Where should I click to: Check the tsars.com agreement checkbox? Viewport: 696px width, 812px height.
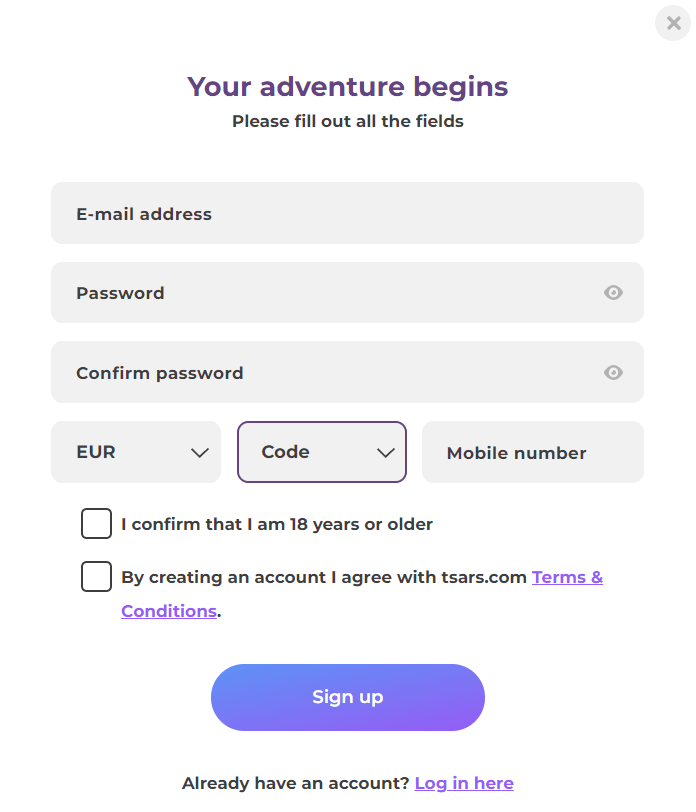(x=96, y=577)
